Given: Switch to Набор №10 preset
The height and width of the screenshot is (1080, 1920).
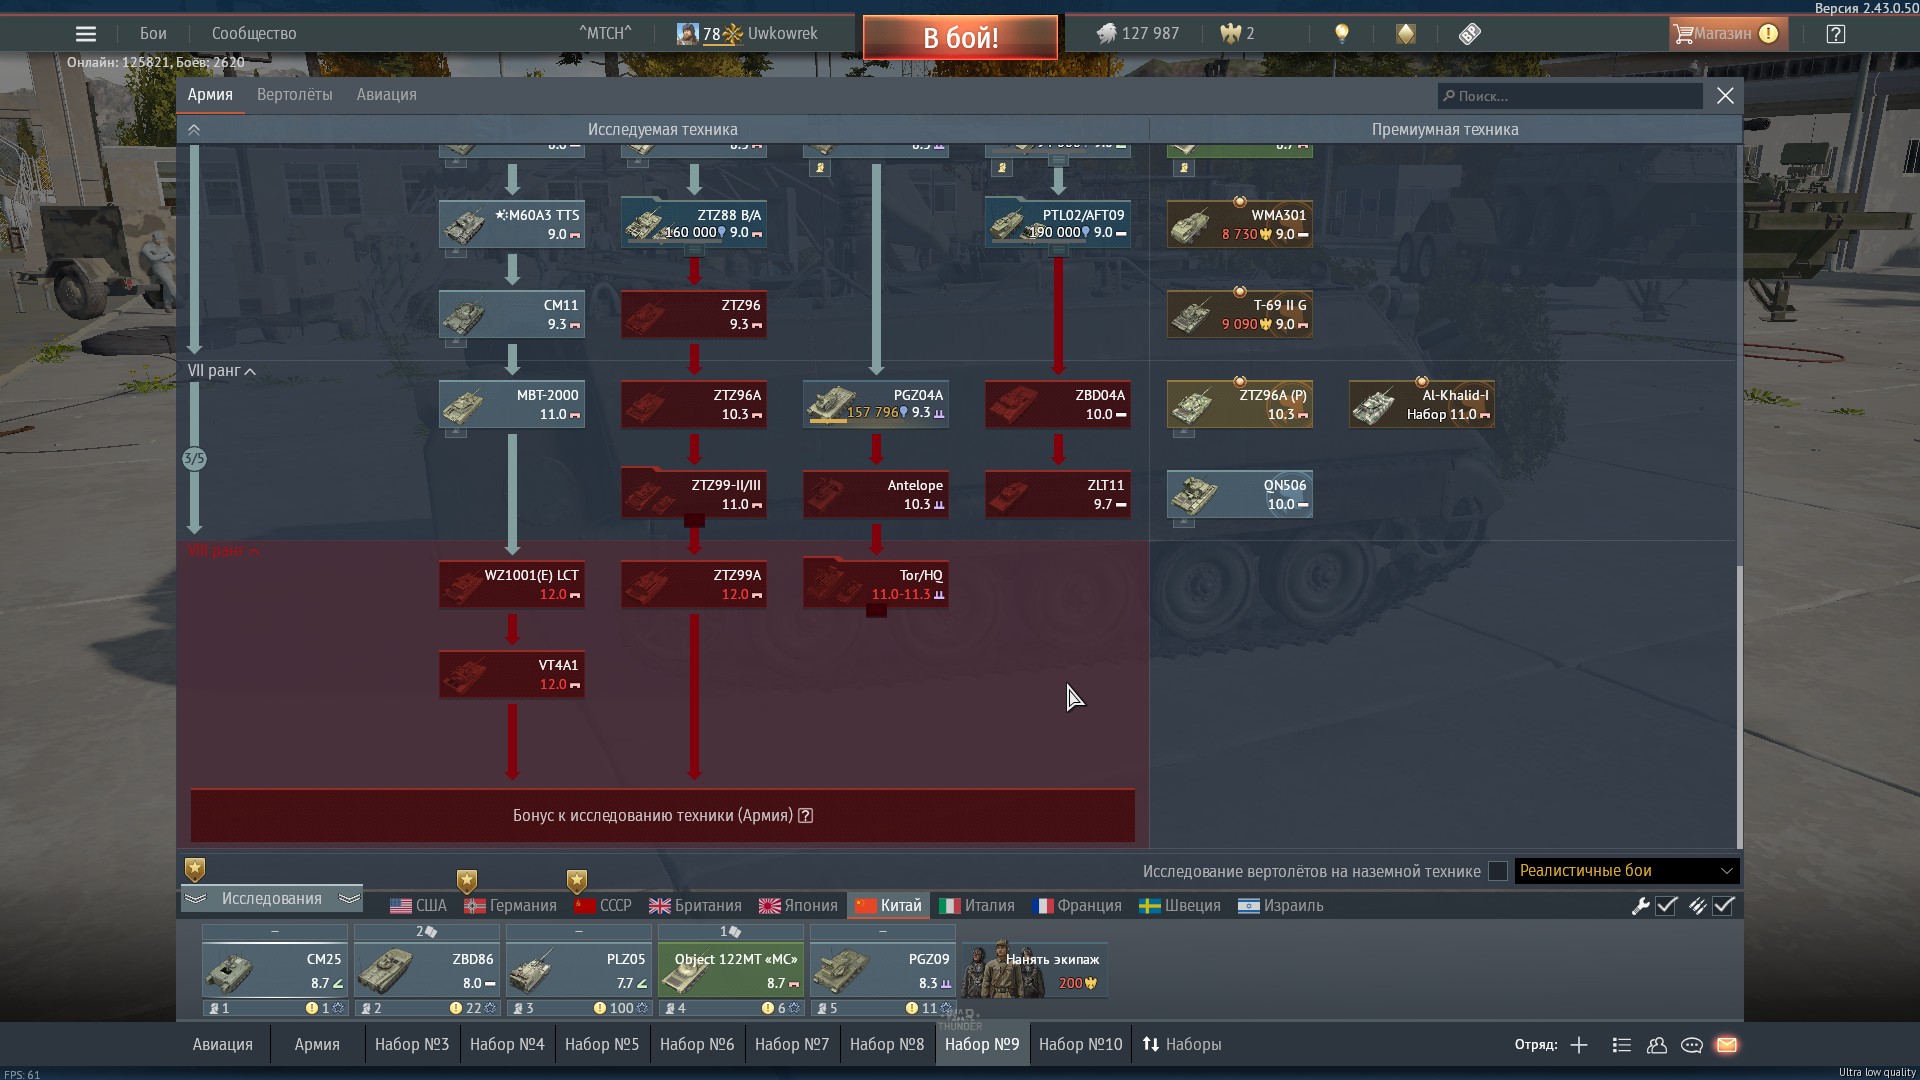Looking at the screenshot, I should pos(1080,1045).
